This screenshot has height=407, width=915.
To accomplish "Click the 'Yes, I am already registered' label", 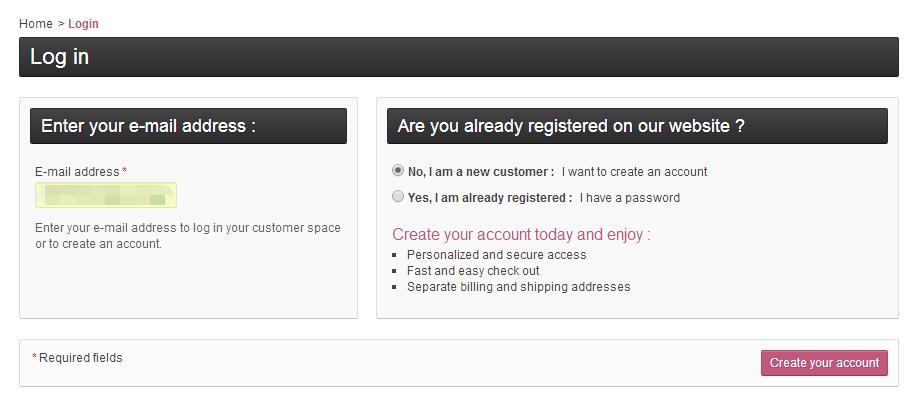I will tap(490, 198).
